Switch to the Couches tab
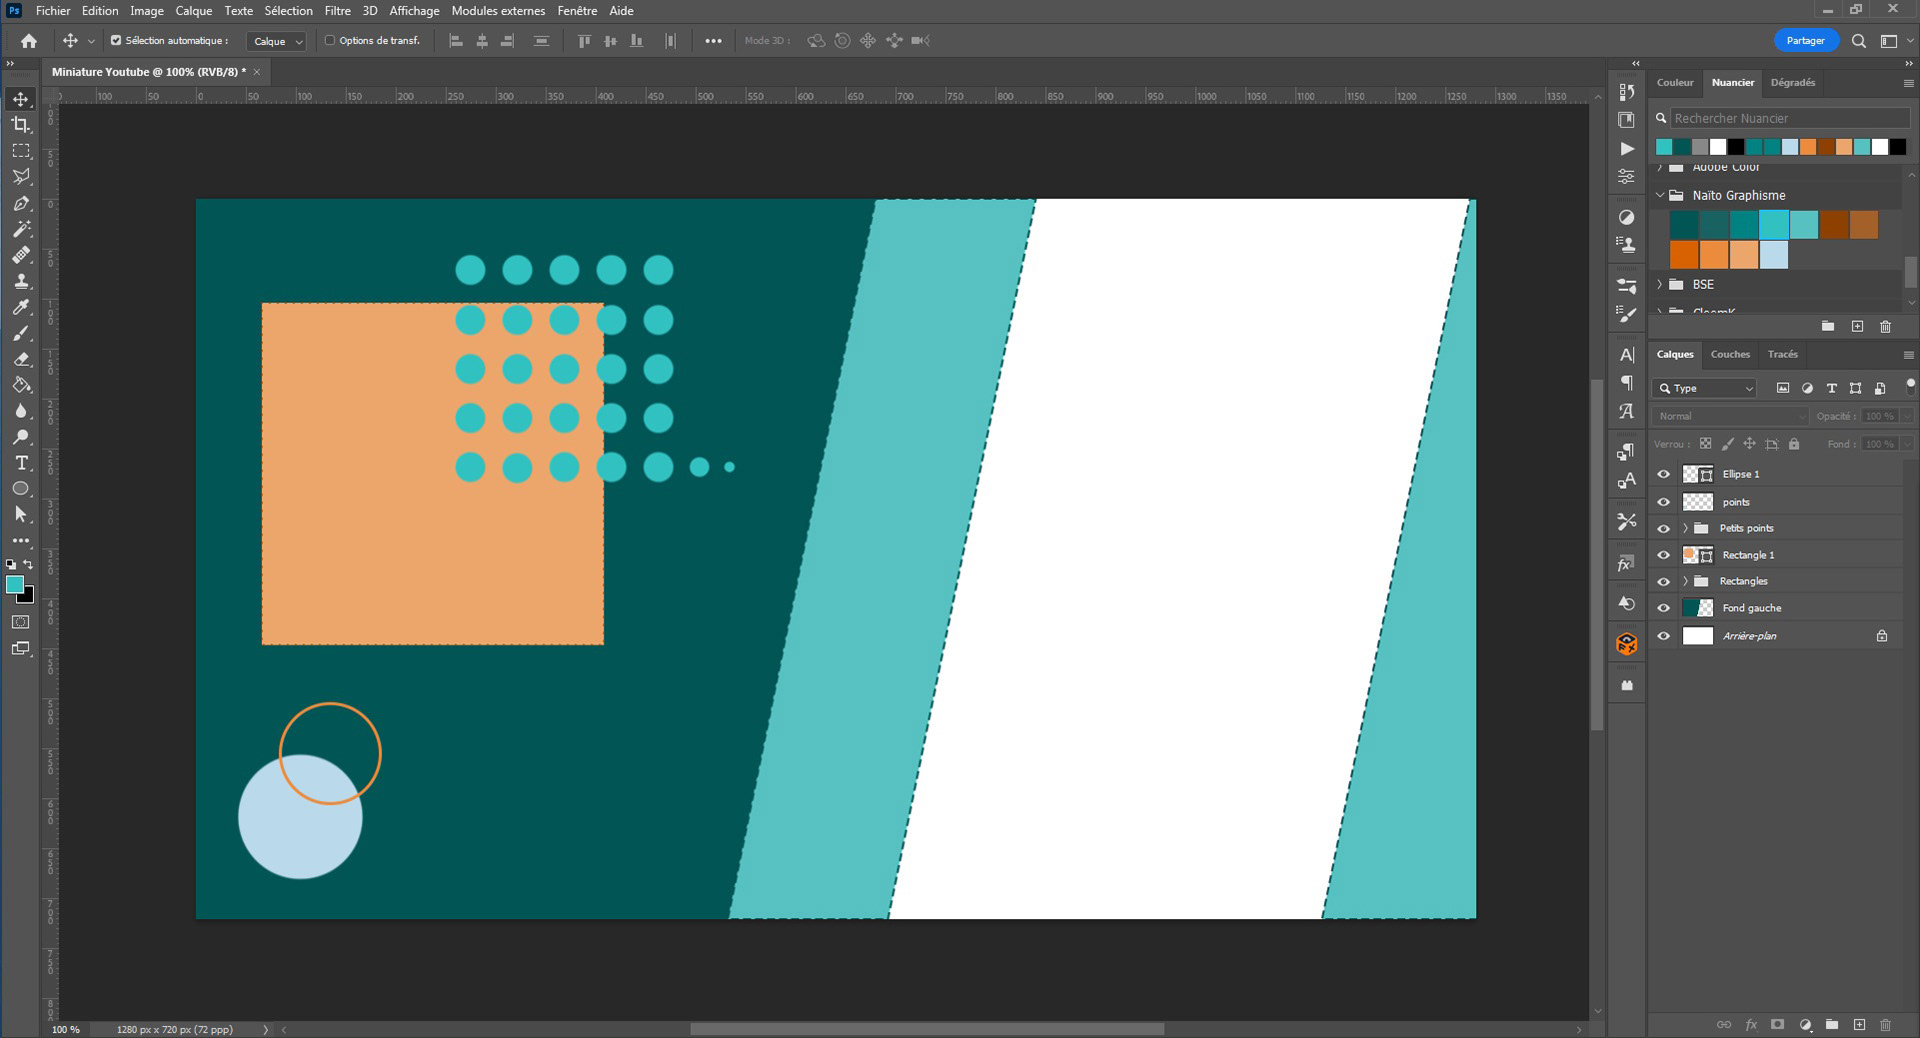Screen dimensions: 1920x1038 pos(1730,354)
